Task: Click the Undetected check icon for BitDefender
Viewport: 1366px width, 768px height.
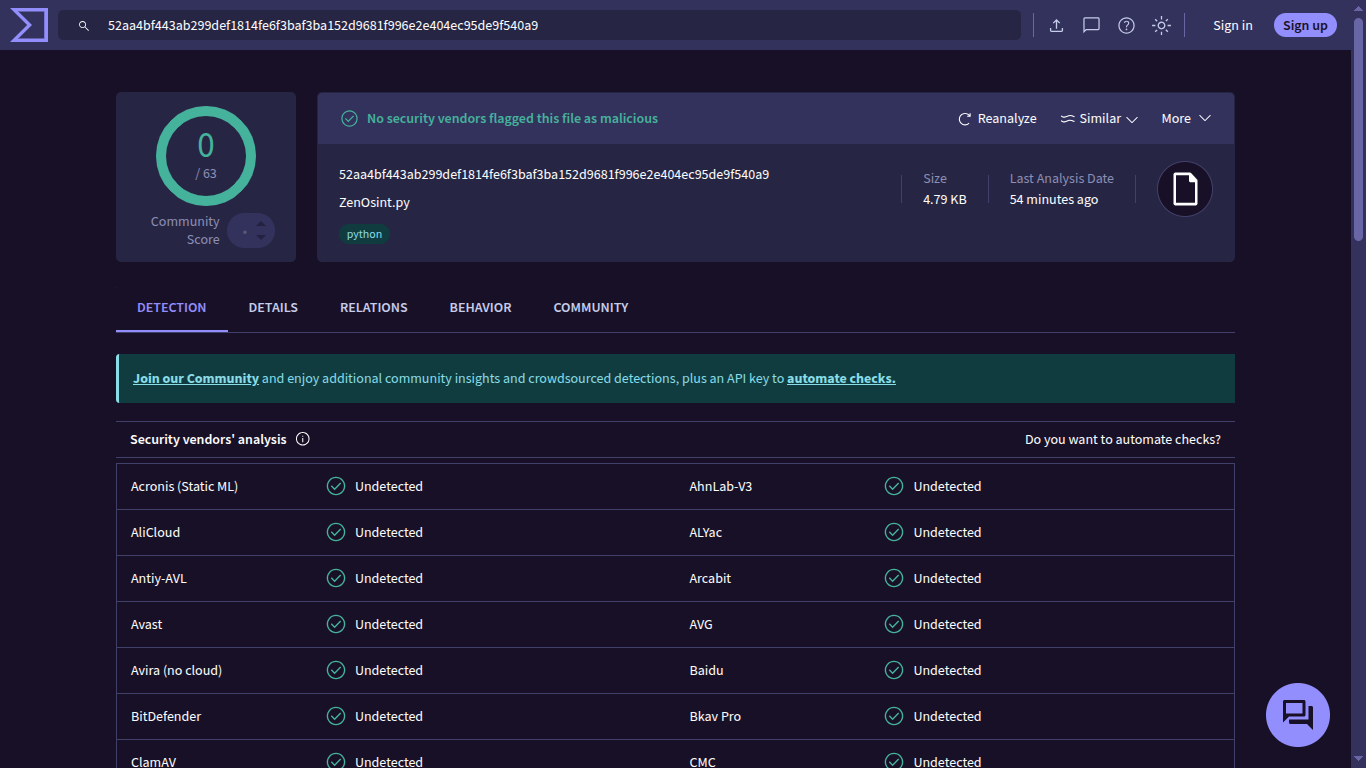Action: (x=336, y=716)
